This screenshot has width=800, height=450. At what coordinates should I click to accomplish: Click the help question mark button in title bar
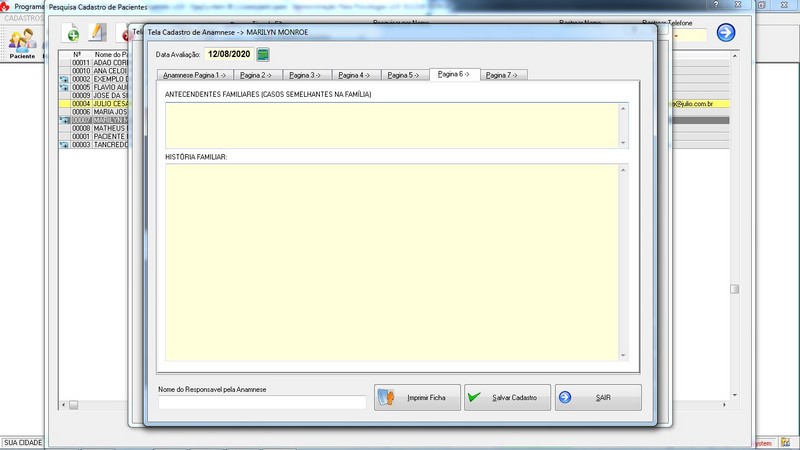coord(716,4)
